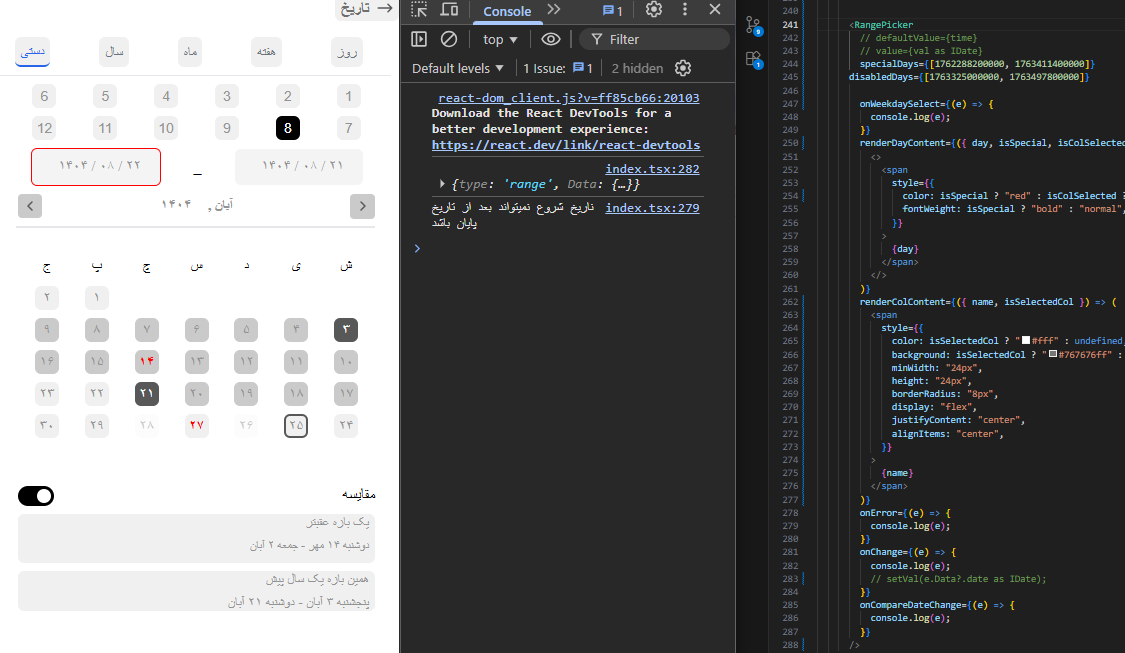Image resolution: width=1125 pixels, height=653 pixels.
Task: Click the DevTools inspect element icon
Action: pos(419,10)
